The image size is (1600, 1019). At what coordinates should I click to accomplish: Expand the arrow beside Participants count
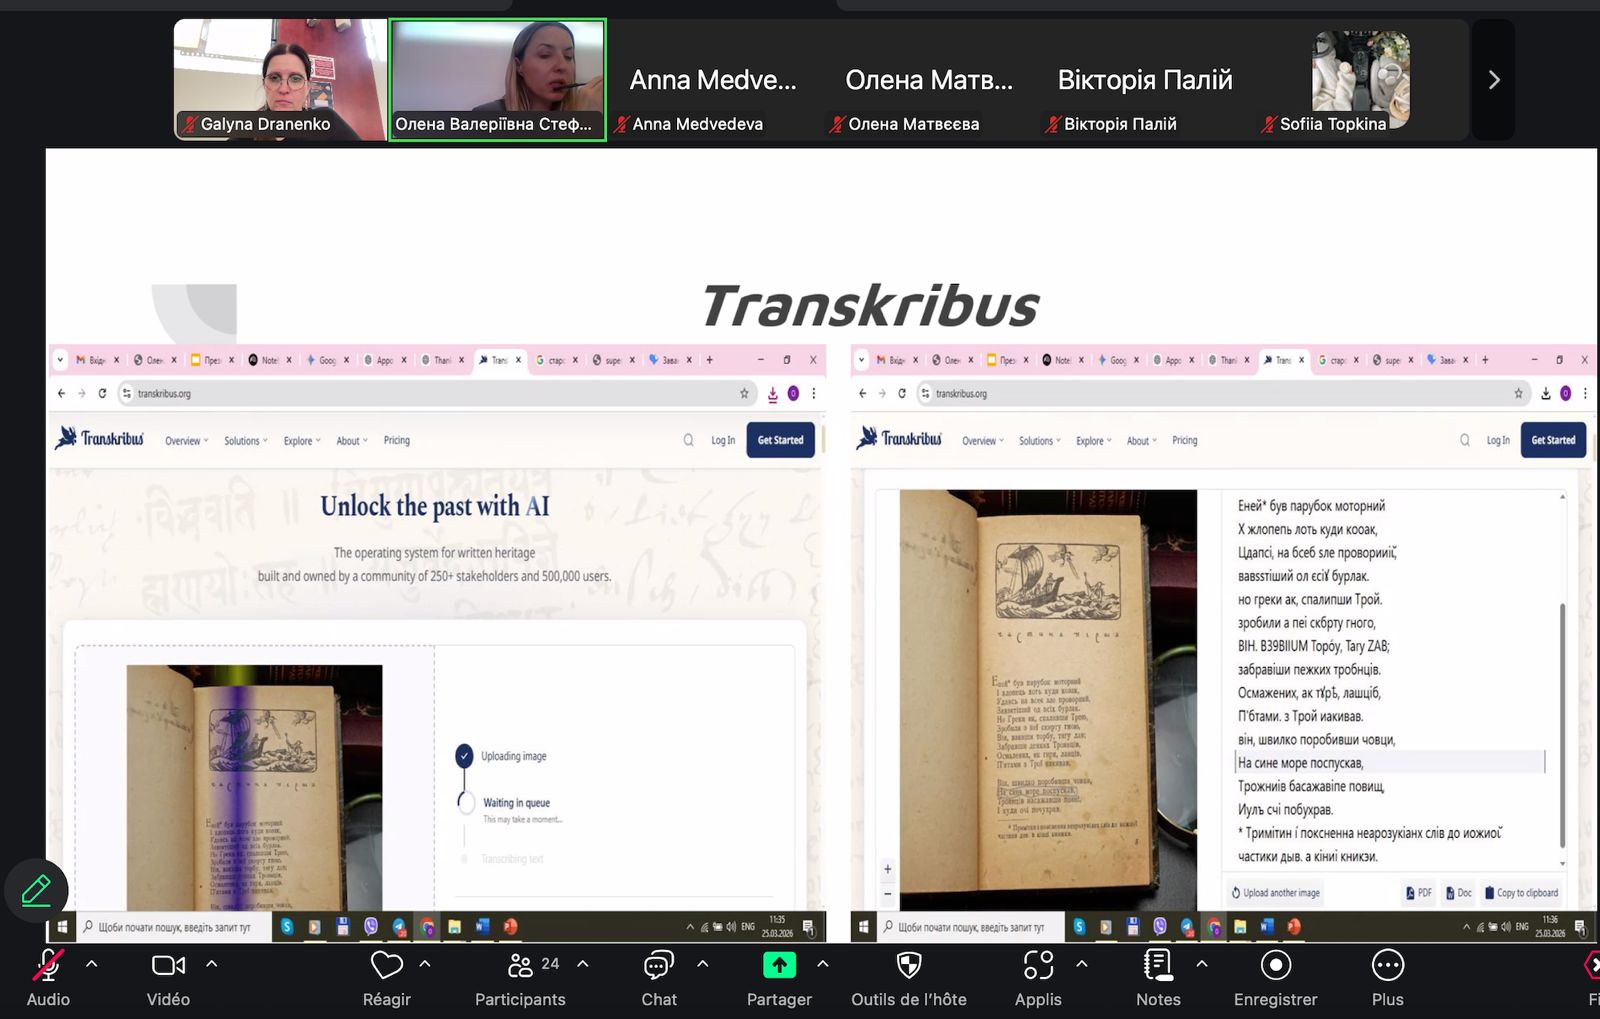point(583,964)
